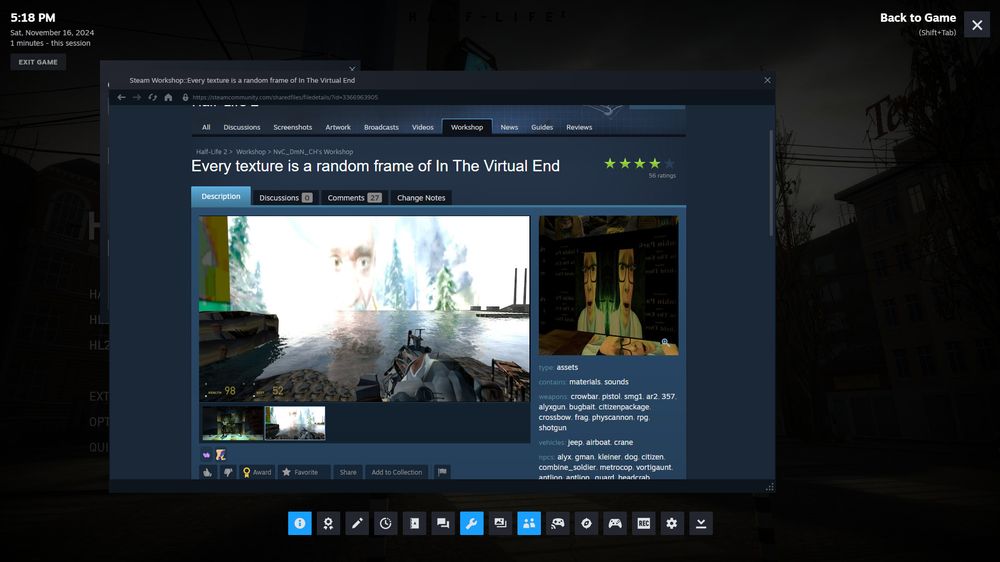The width and height of the screenshot is (1000, 562).
Task: Switch to the Comments 27 tab
Action: (354, 198)
